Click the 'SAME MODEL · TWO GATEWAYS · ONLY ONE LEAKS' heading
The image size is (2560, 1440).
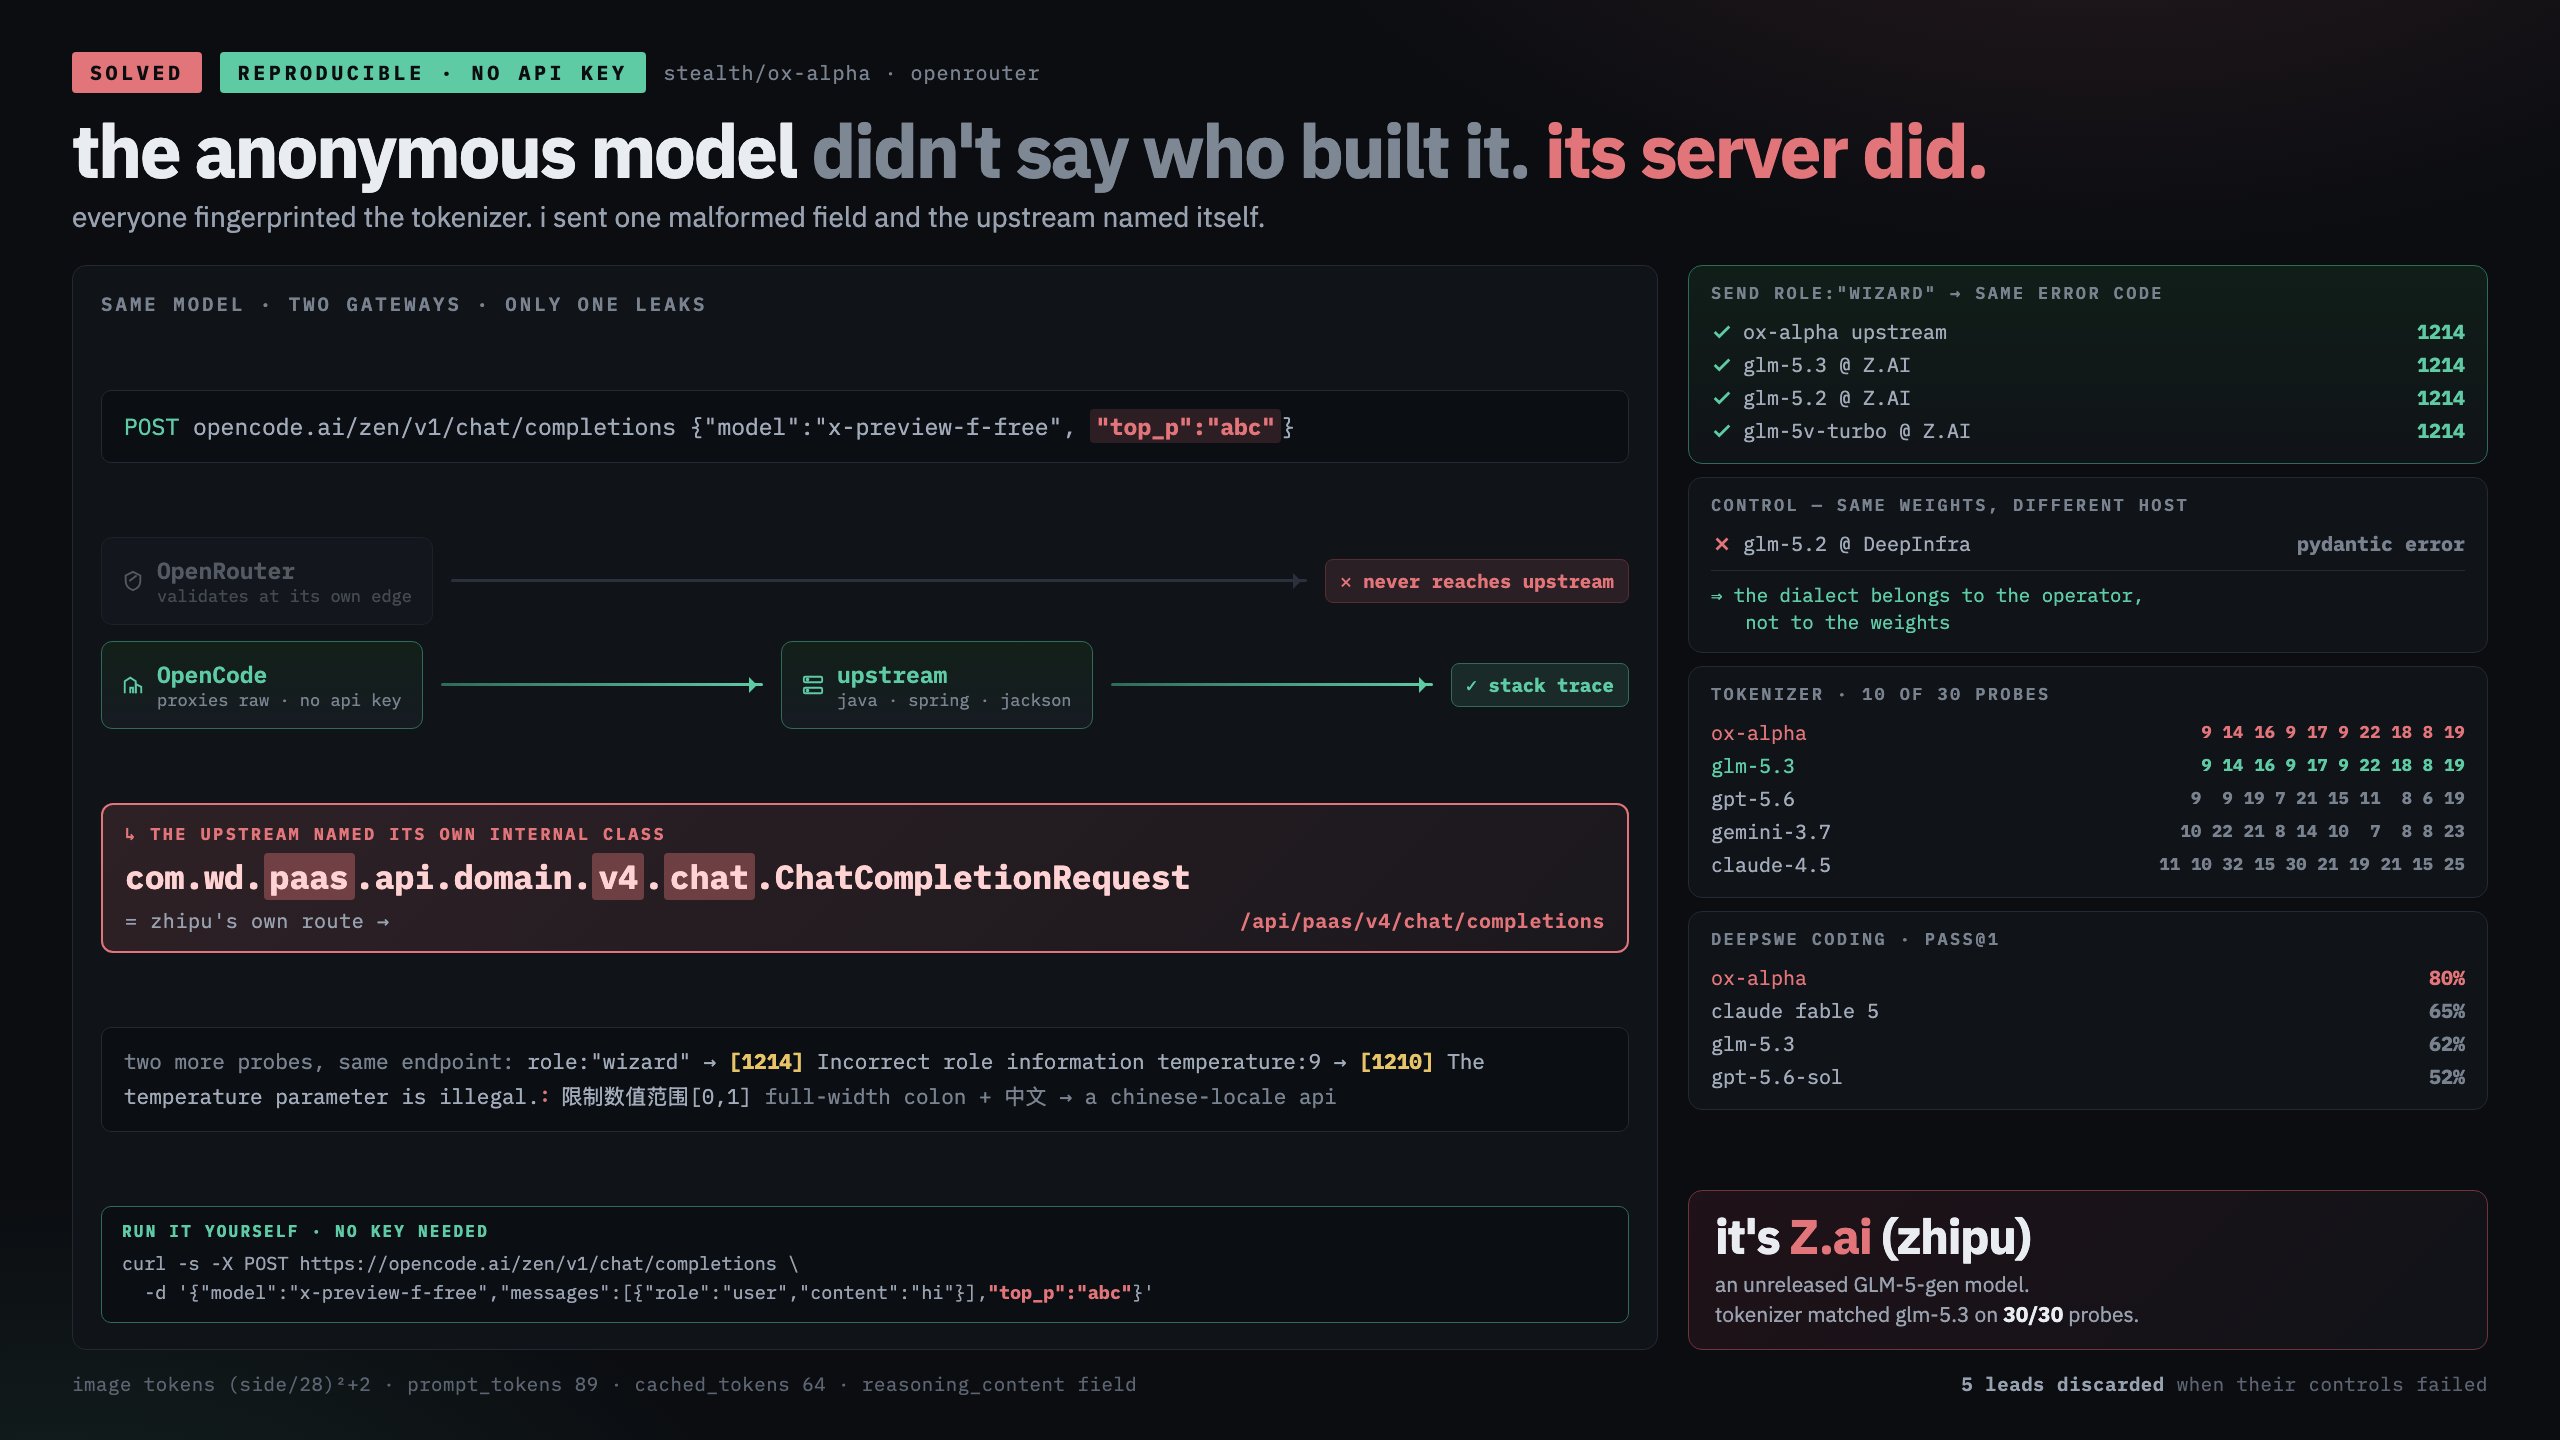pos(403,304)
